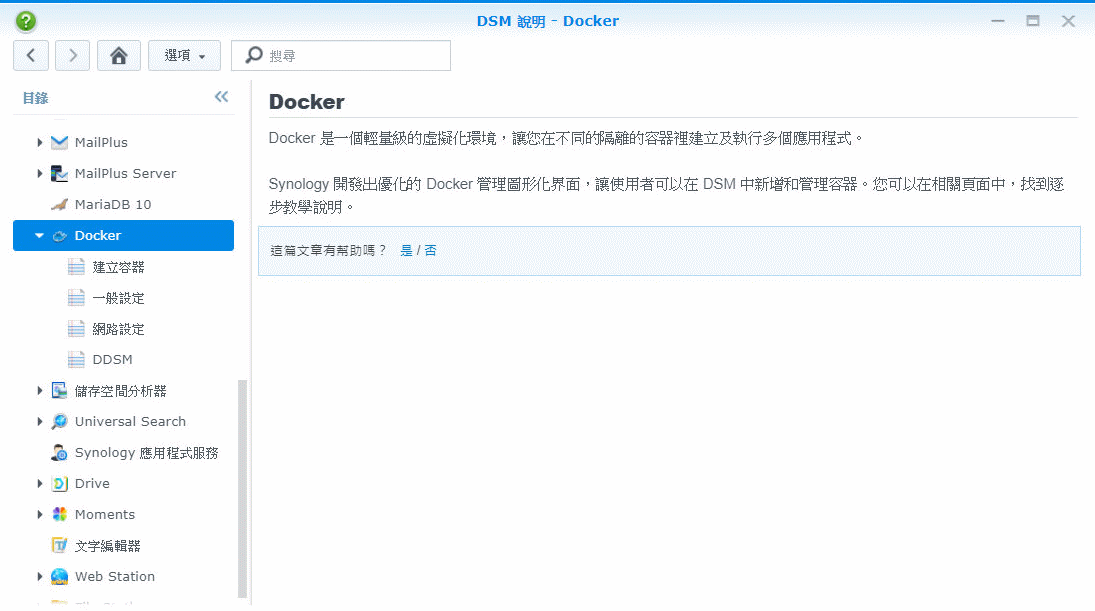Expand the MailPlus Server tree node
Screen dimensions: 1095x611
(x=40, y=173)
